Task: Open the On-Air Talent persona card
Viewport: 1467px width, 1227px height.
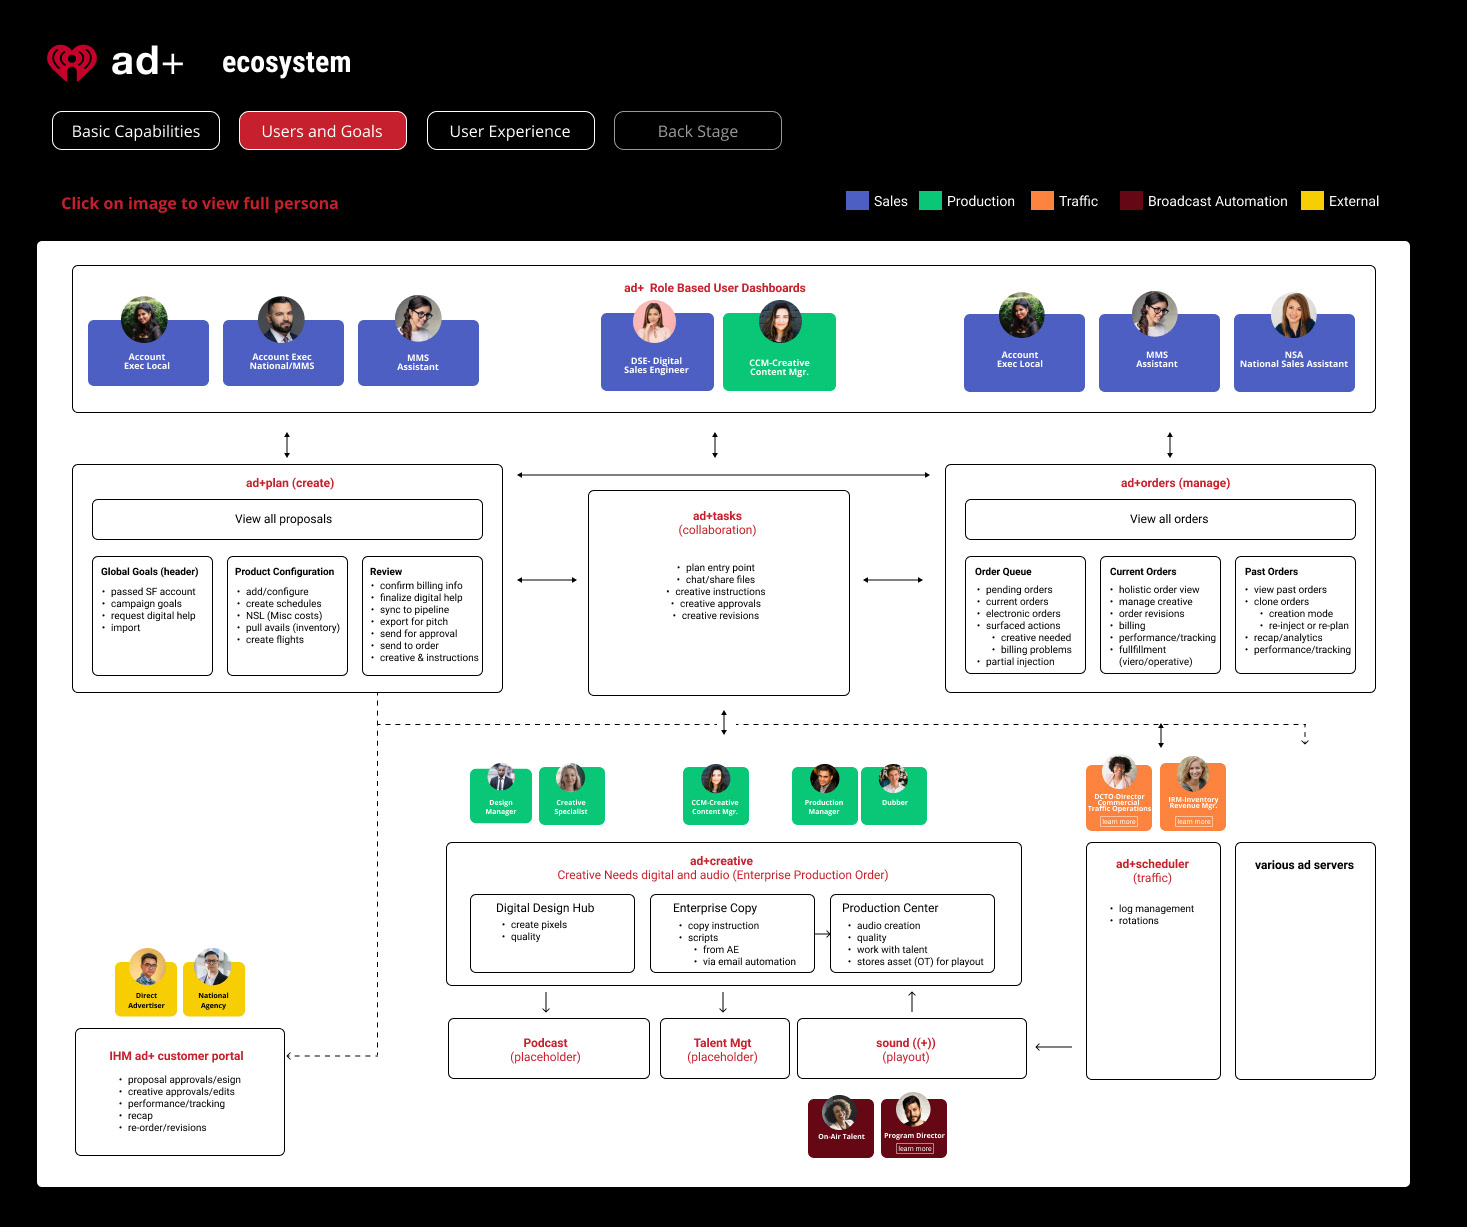Action: pos(841,1127)
